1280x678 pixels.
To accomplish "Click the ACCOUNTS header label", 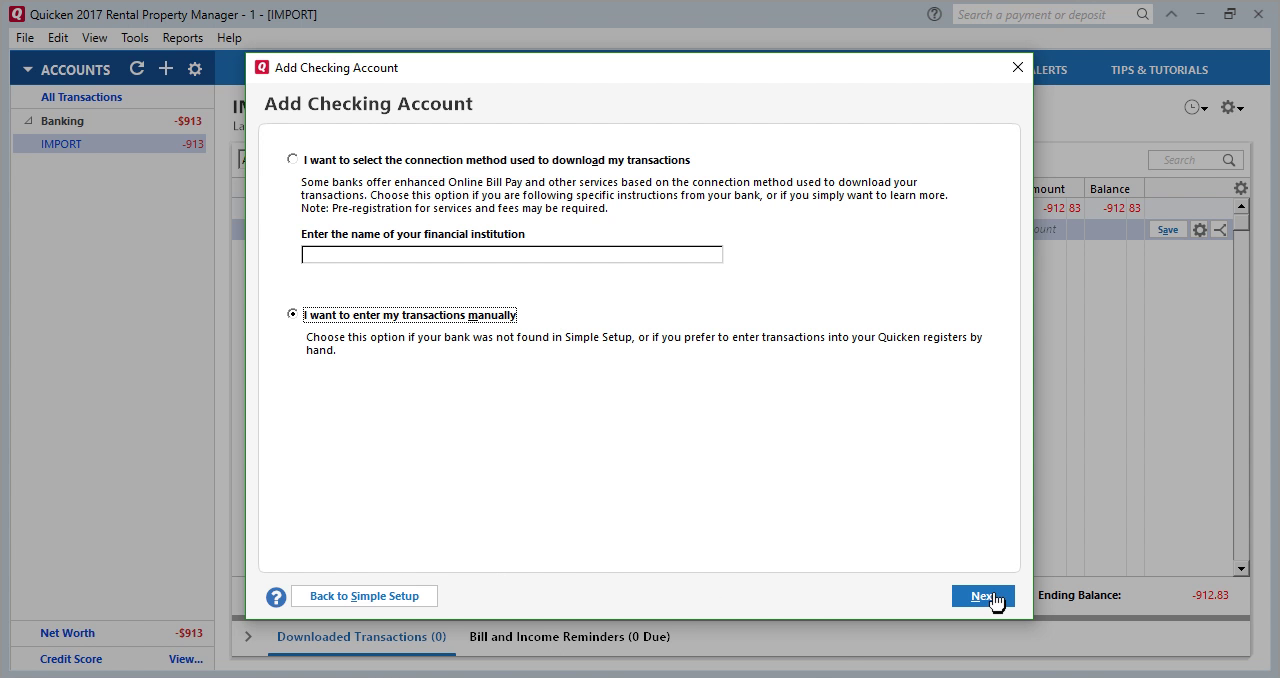I will point(75,70).
